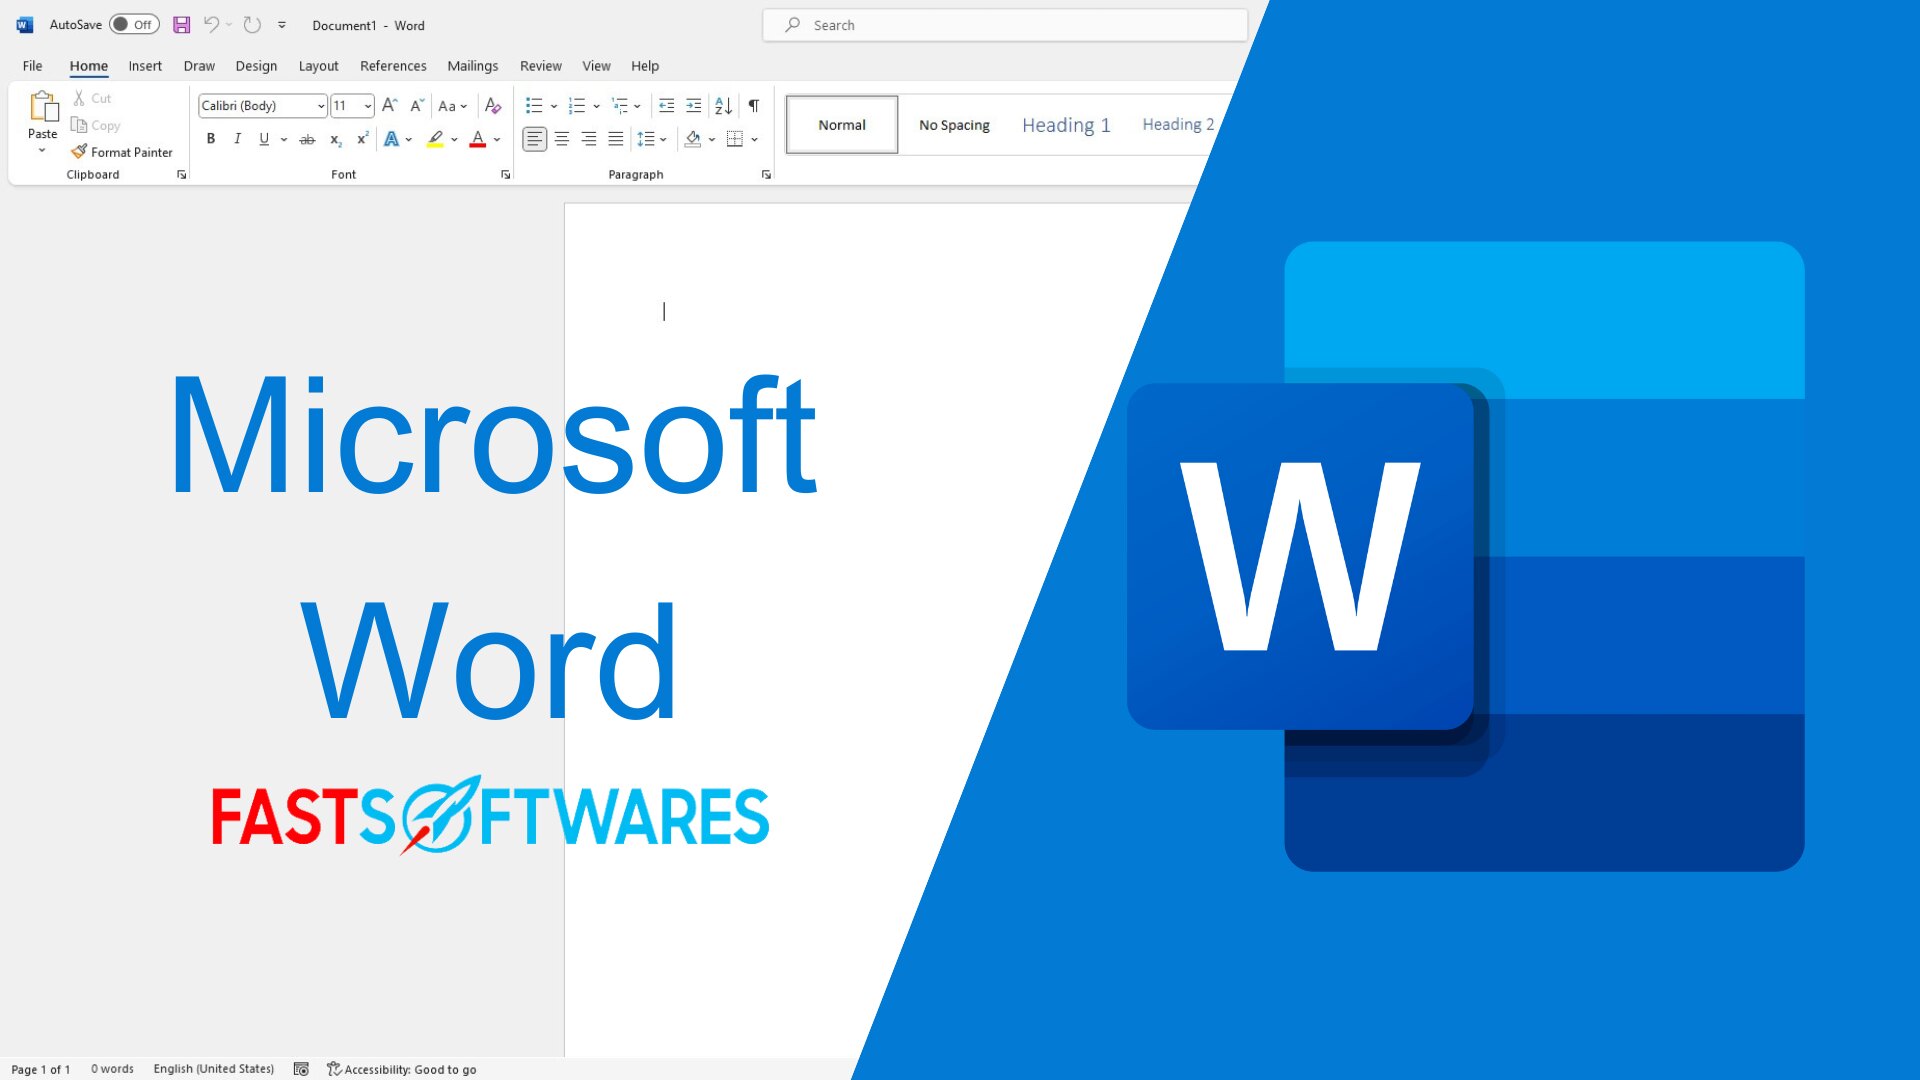Switch to the Layout tab
Screen dimensions: 1920x1080
319,66
